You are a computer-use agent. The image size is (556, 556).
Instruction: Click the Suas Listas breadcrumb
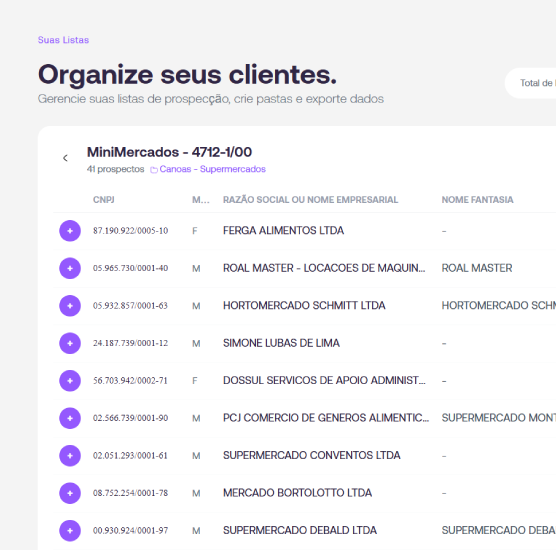63,40
